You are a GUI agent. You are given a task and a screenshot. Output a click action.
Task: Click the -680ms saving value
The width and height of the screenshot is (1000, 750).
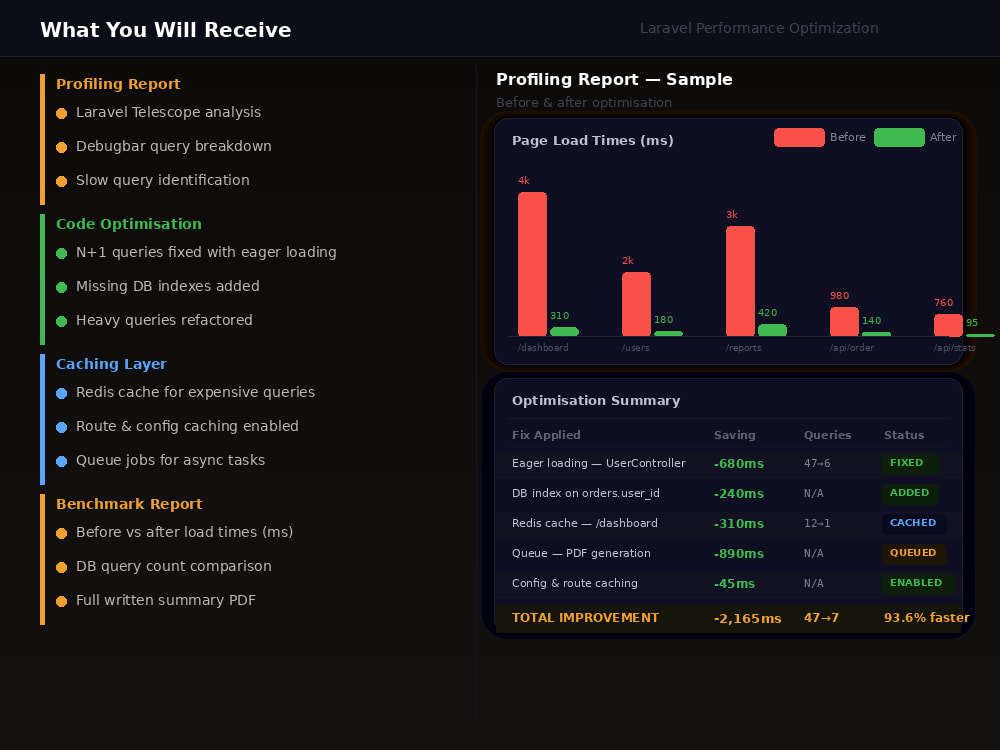point(739,464)
